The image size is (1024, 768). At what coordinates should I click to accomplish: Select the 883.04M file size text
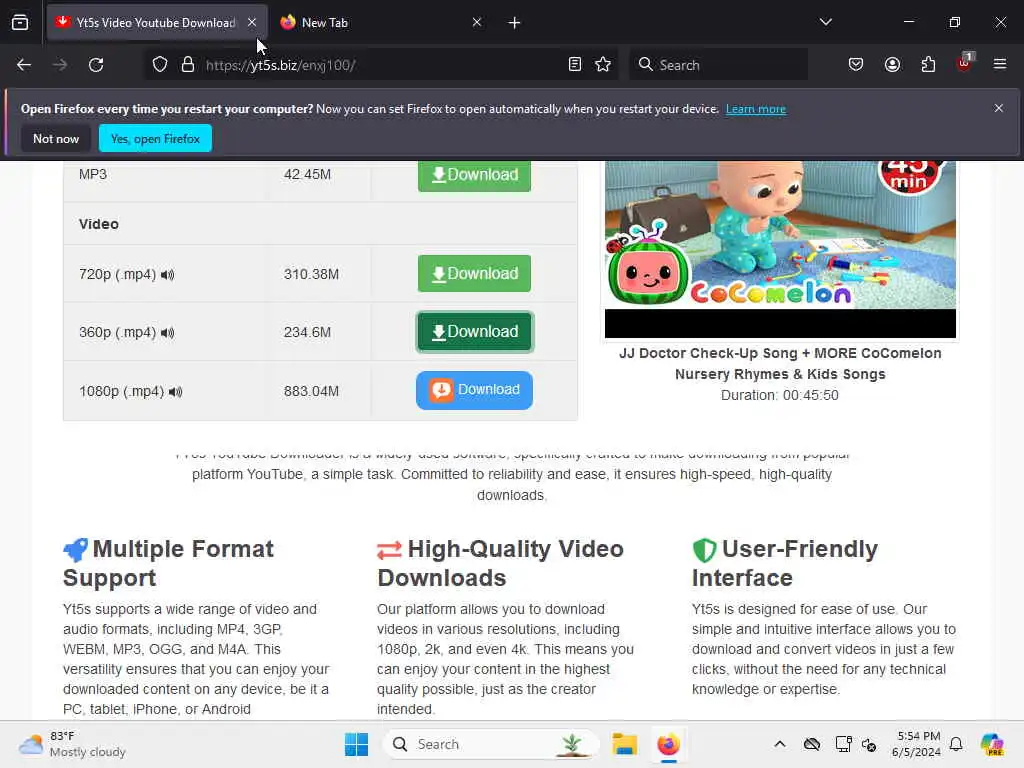pos(312,391)
